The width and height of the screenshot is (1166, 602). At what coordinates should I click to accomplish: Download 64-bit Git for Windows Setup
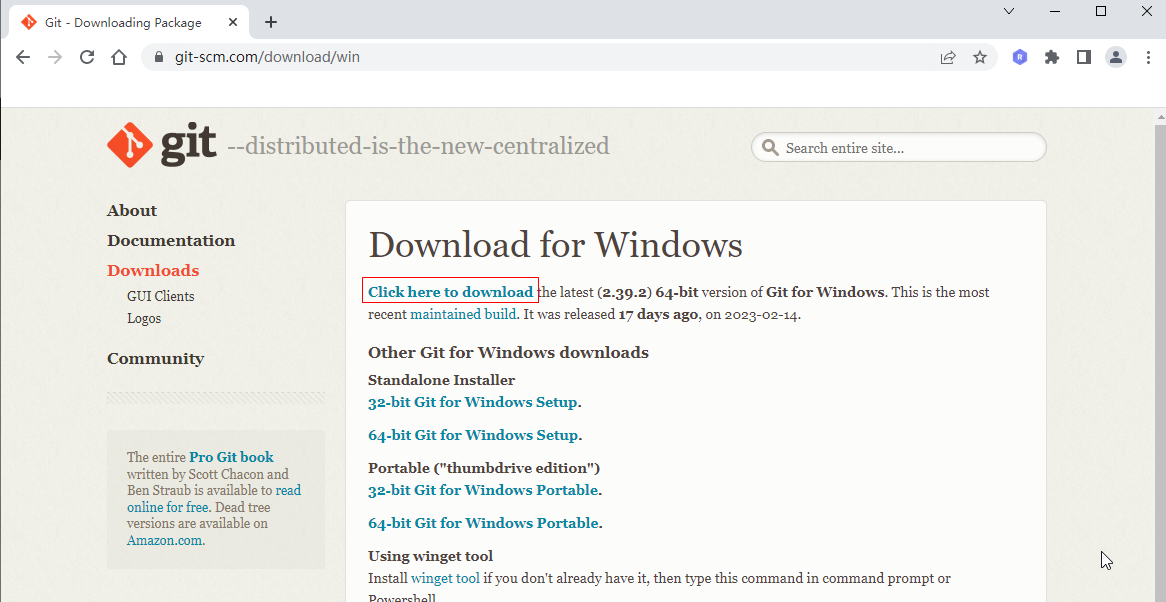click(x=473, y=435)
